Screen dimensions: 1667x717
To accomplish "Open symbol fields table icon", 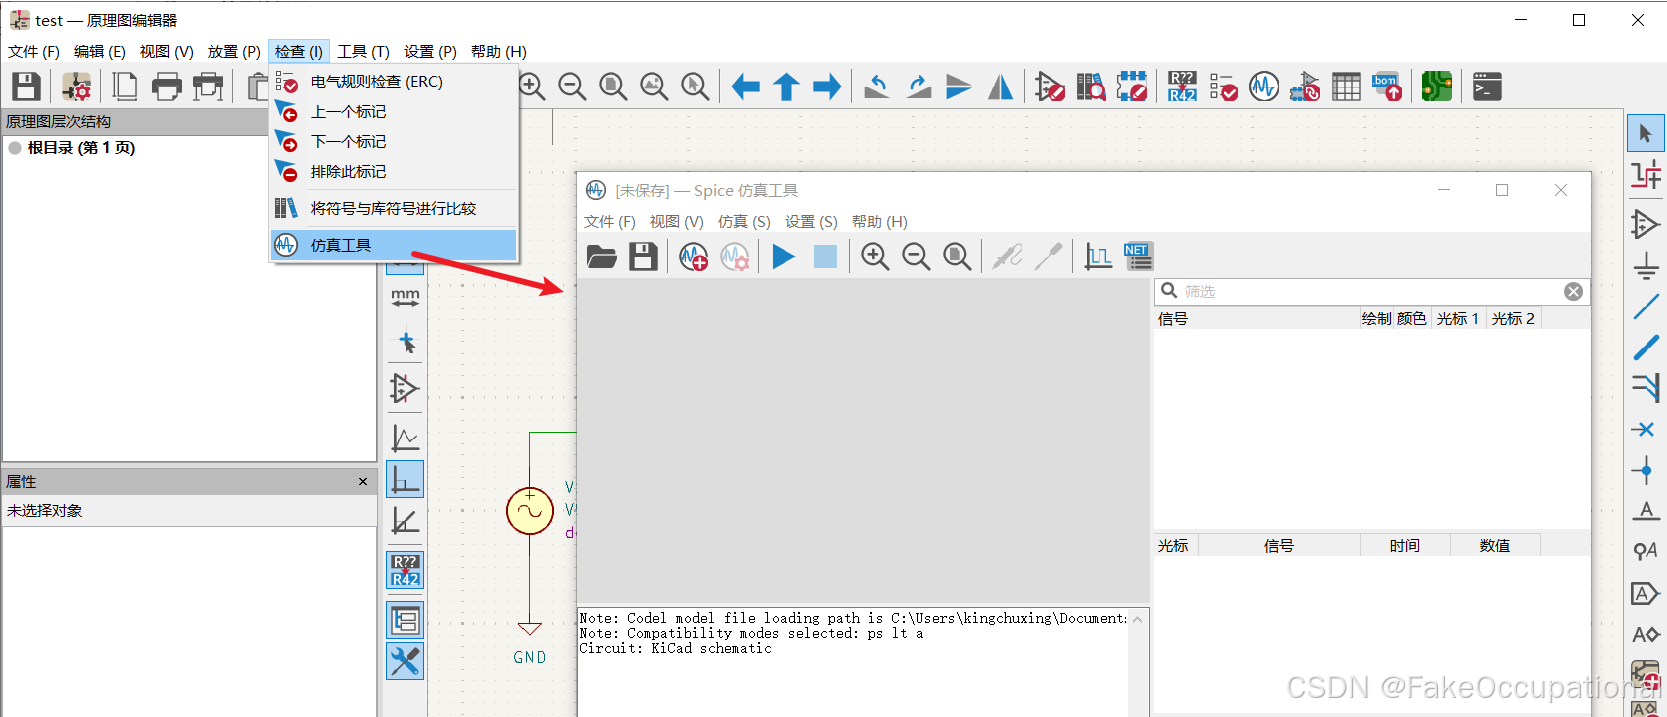I will tap(1346, 87).
